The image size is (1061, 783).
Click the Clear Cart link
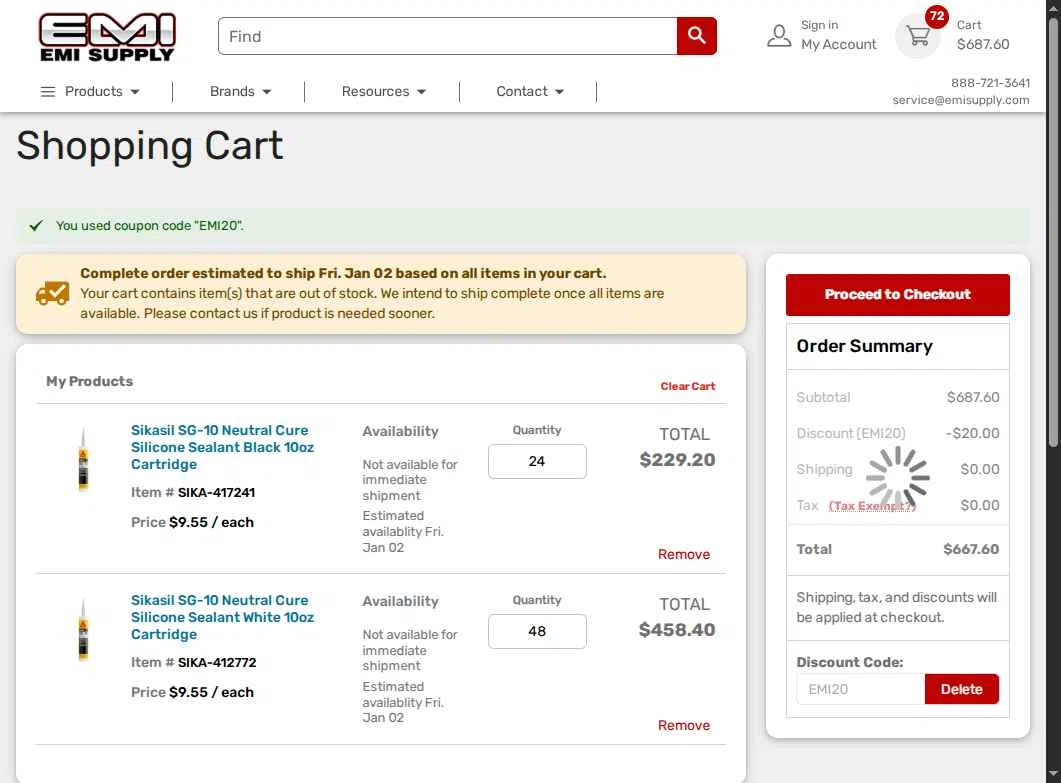coord(687,386)
